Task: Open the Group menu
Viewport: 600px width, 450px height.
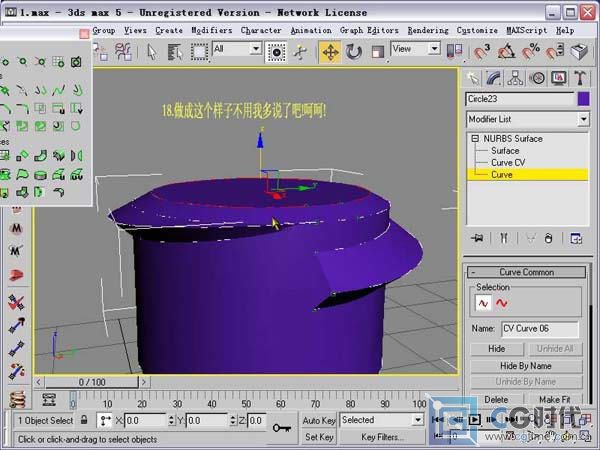Action: pos(104,30)
